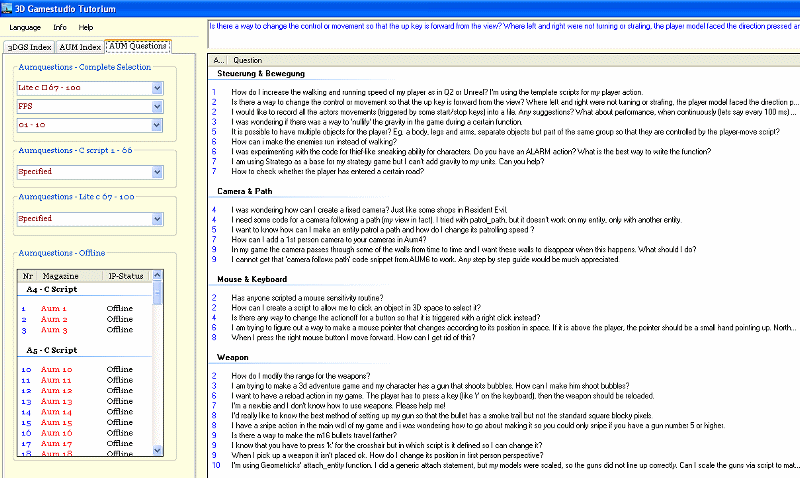Select question about crosshair script definition
800x478 pixels.
[x=387, y=445]
